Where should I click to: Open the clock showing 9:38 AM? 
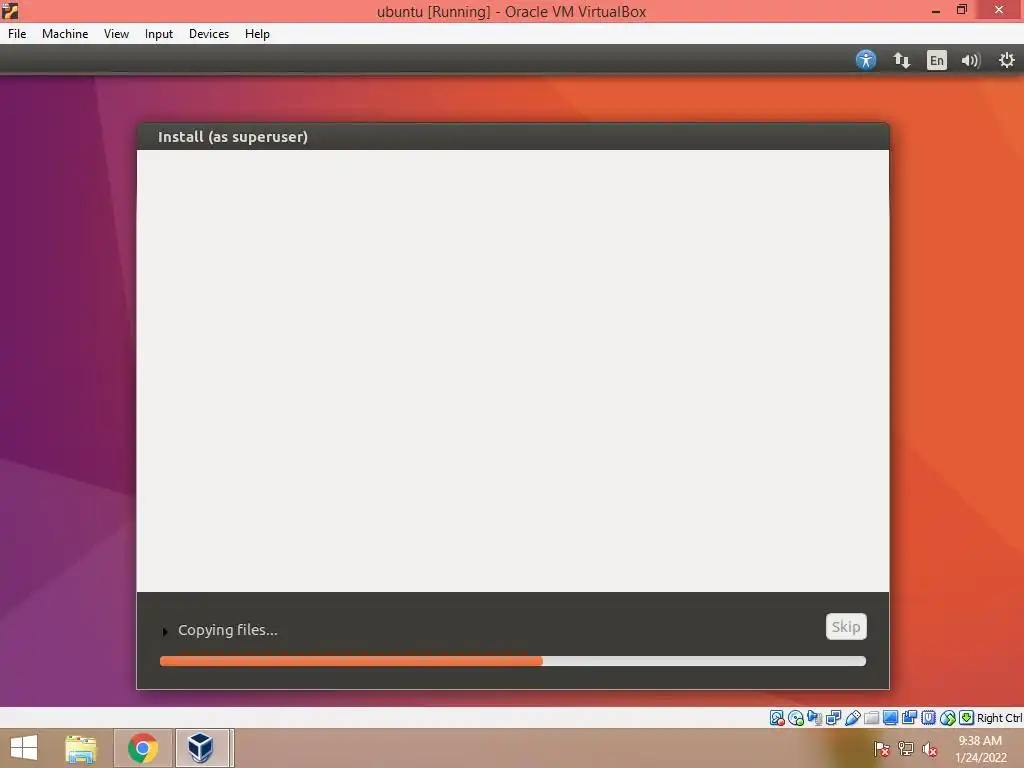pyautogui.click(x=980, y=749)
